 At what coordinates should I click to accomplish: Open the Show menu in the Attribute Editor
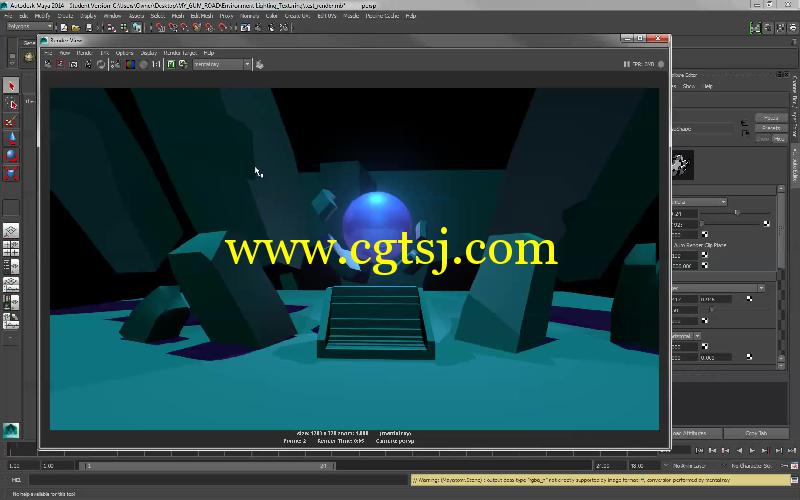(689, 86)
